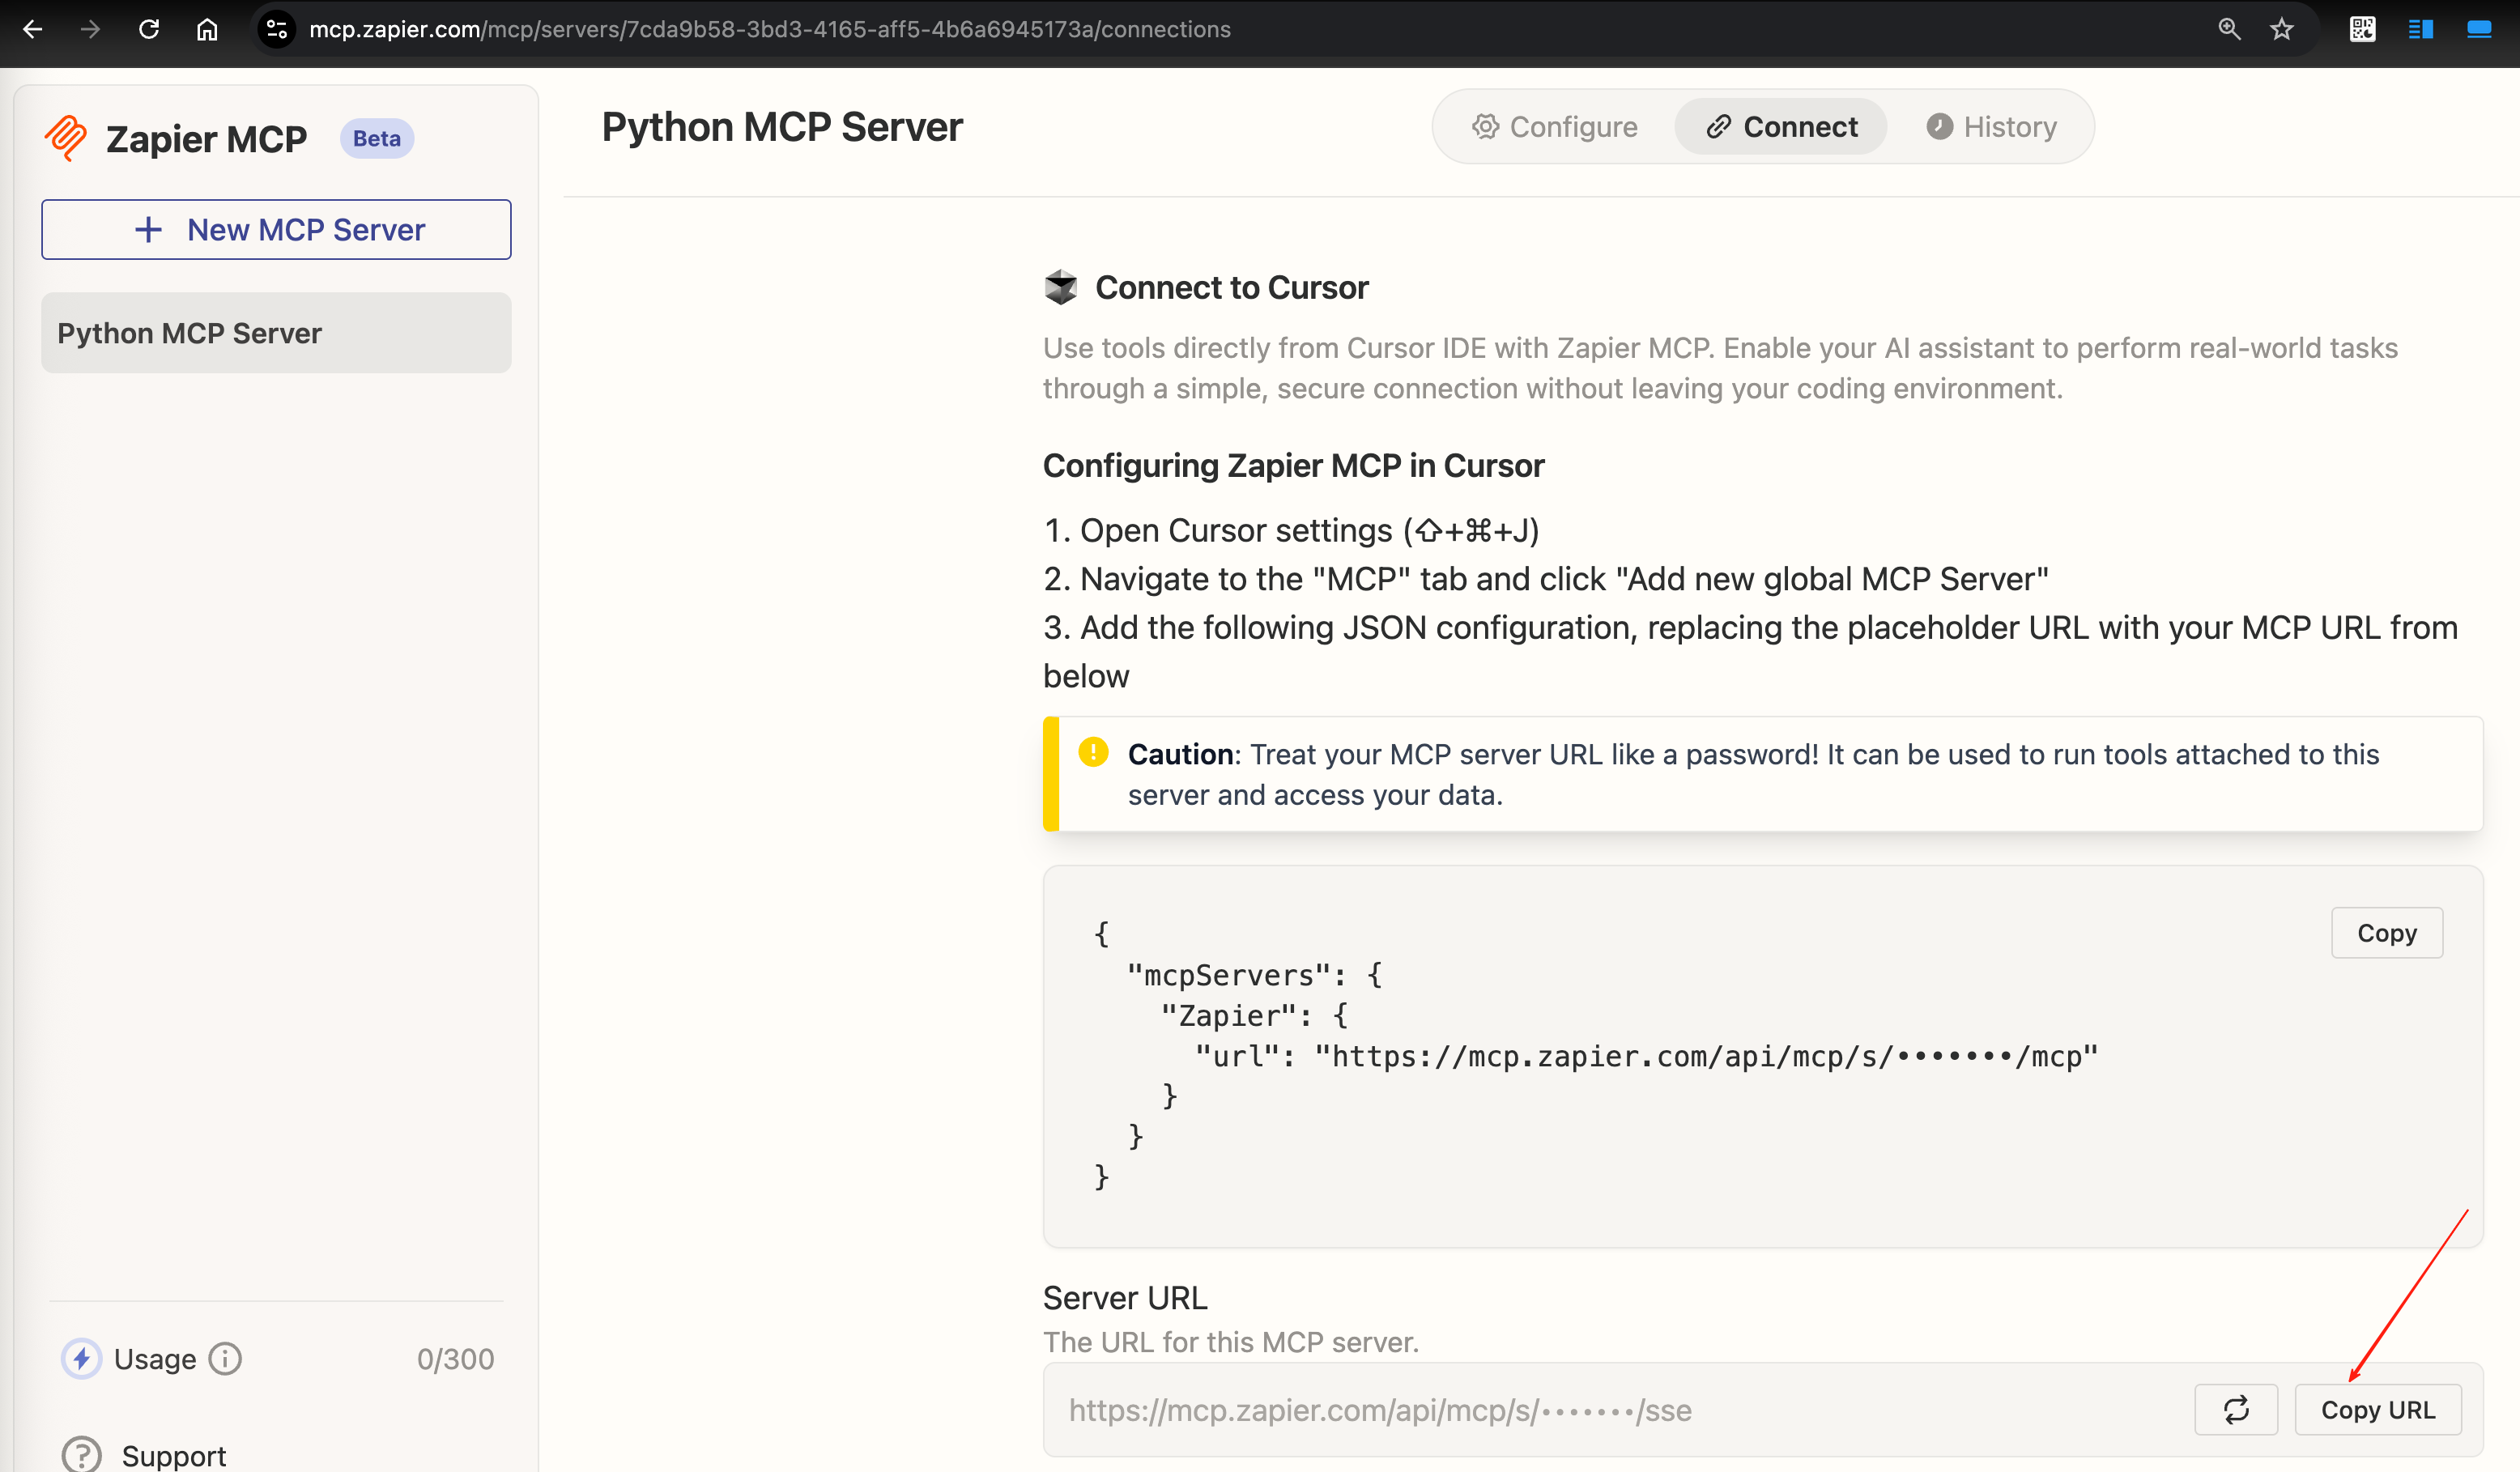Open the site information icon in address bar
Image resolution: width=2520 pixels, height=1472 pixels.
277,29
